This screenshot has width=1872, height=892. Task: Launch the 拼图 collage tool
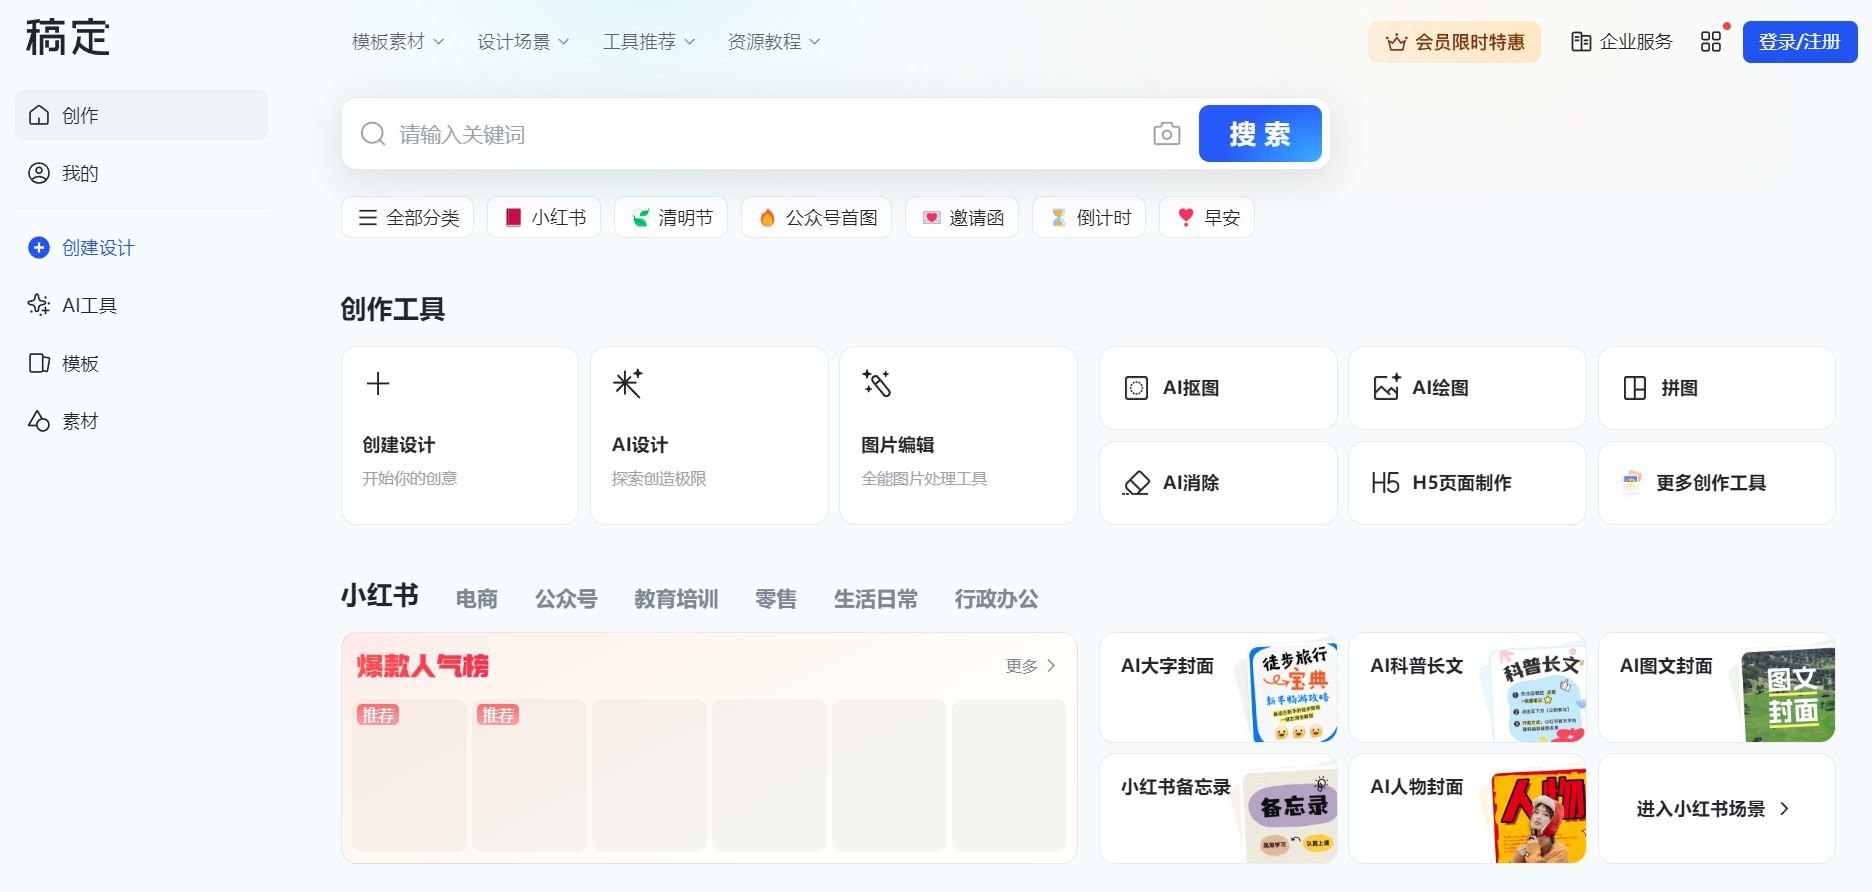1716,388
